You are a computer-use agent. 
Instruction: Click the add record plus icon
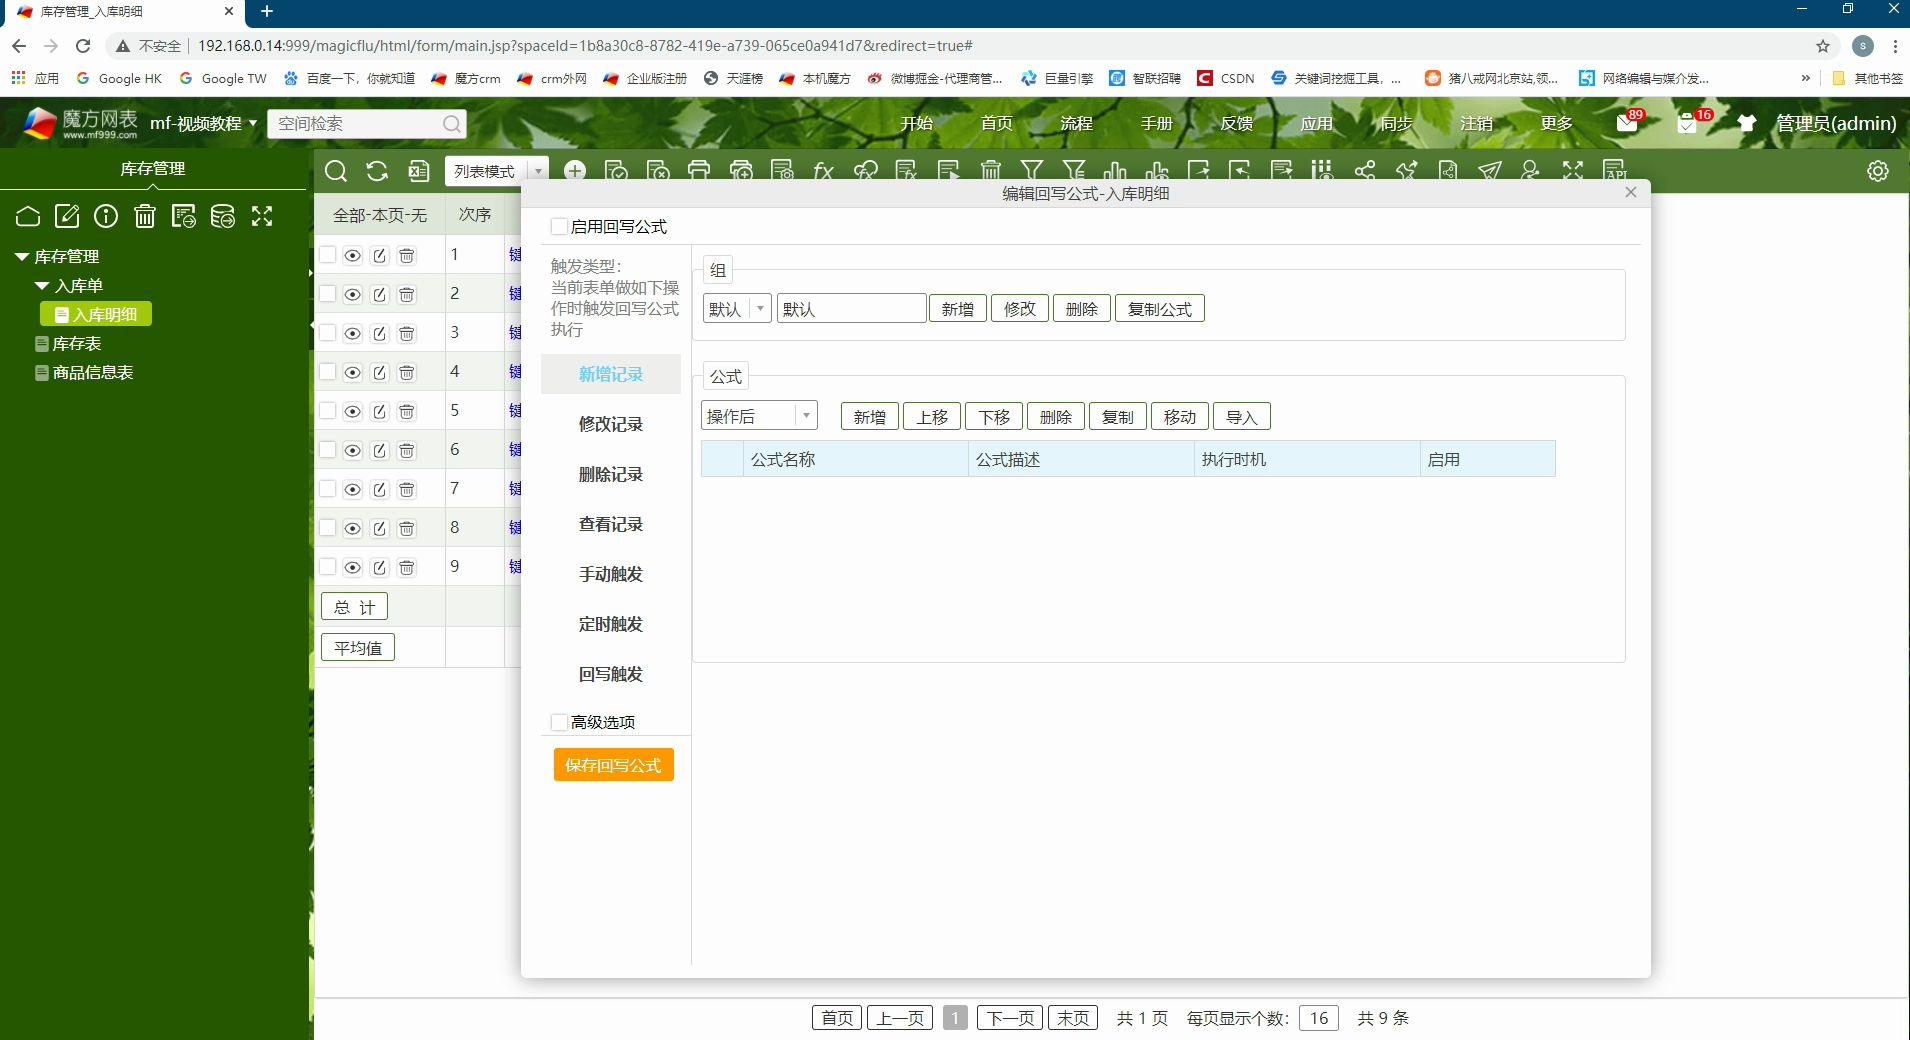pos(575,171)
